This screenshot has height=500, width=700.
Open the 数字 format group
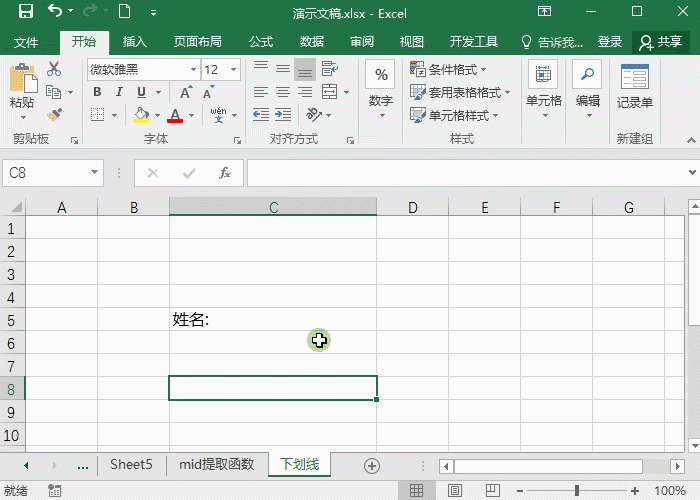pos(381,89)
